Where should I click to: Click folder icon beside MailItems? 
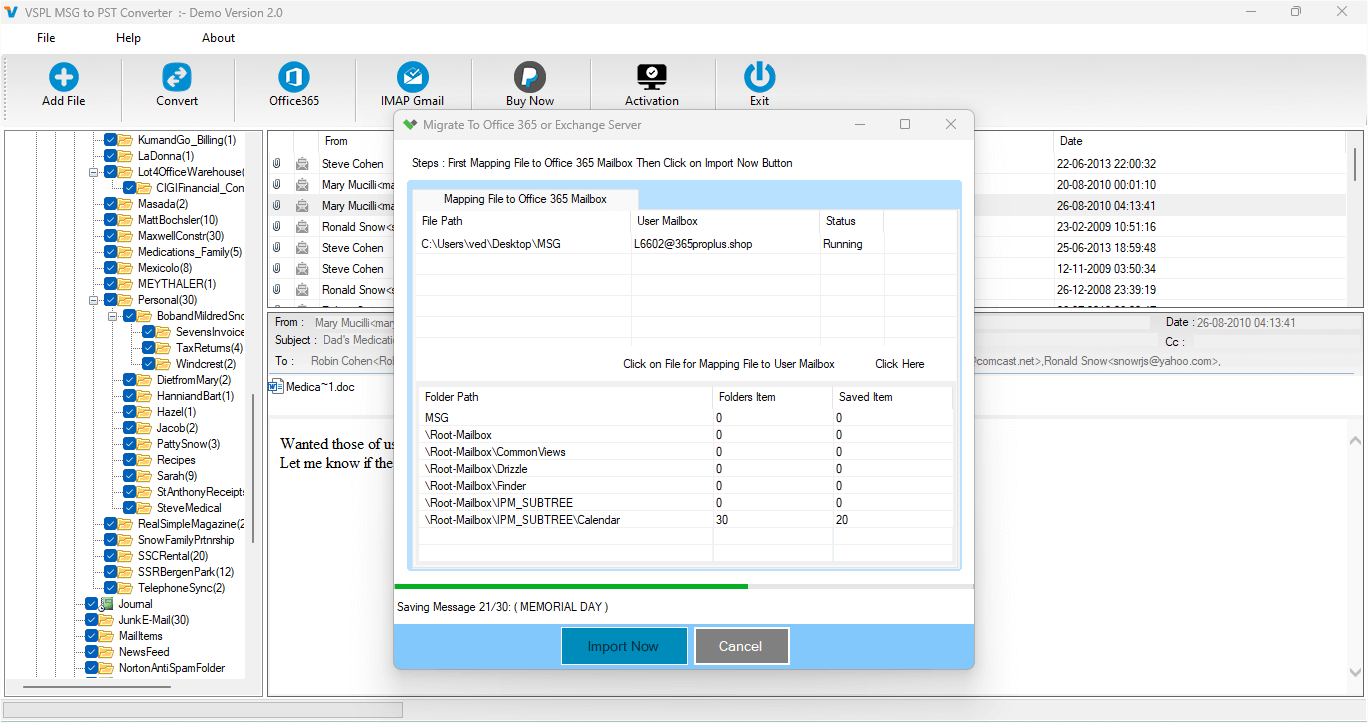tap(107, 636)
